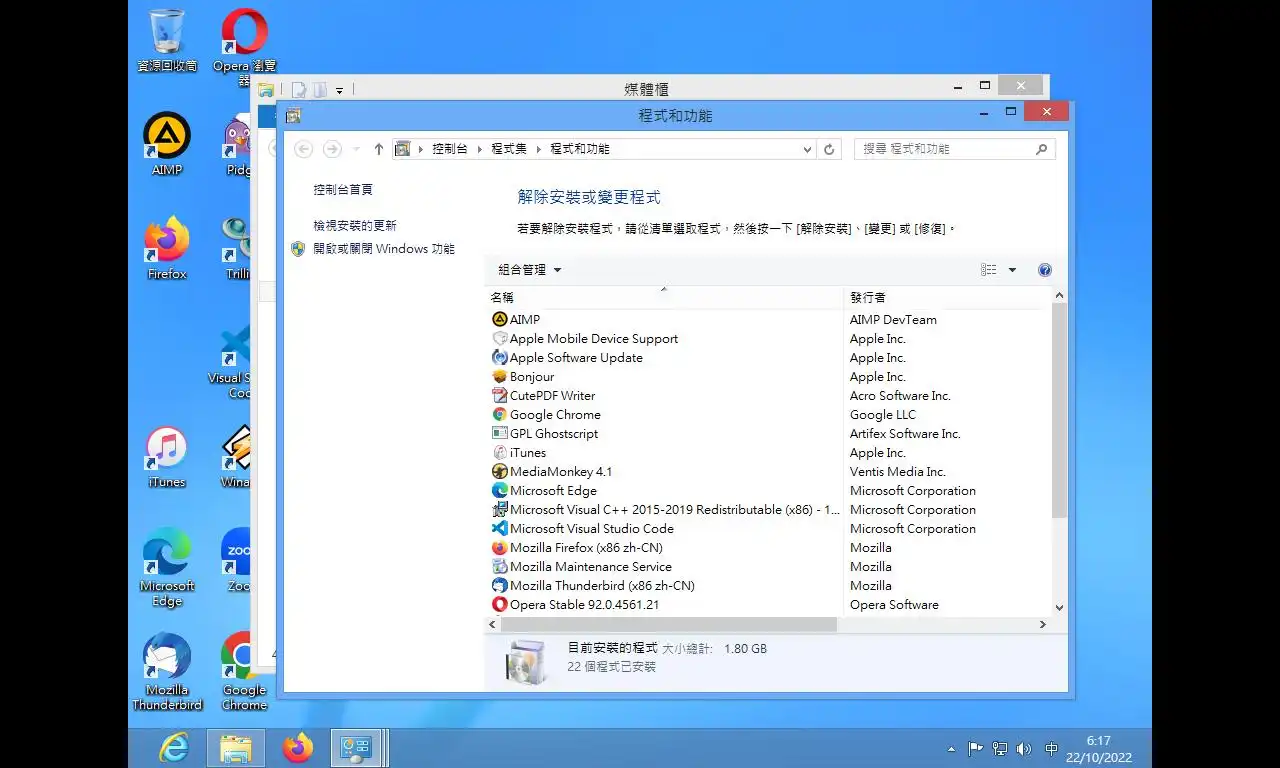Expand the view options dropdown arrow
This screenshot has width=1280, height=768.
pos(1012,270)
